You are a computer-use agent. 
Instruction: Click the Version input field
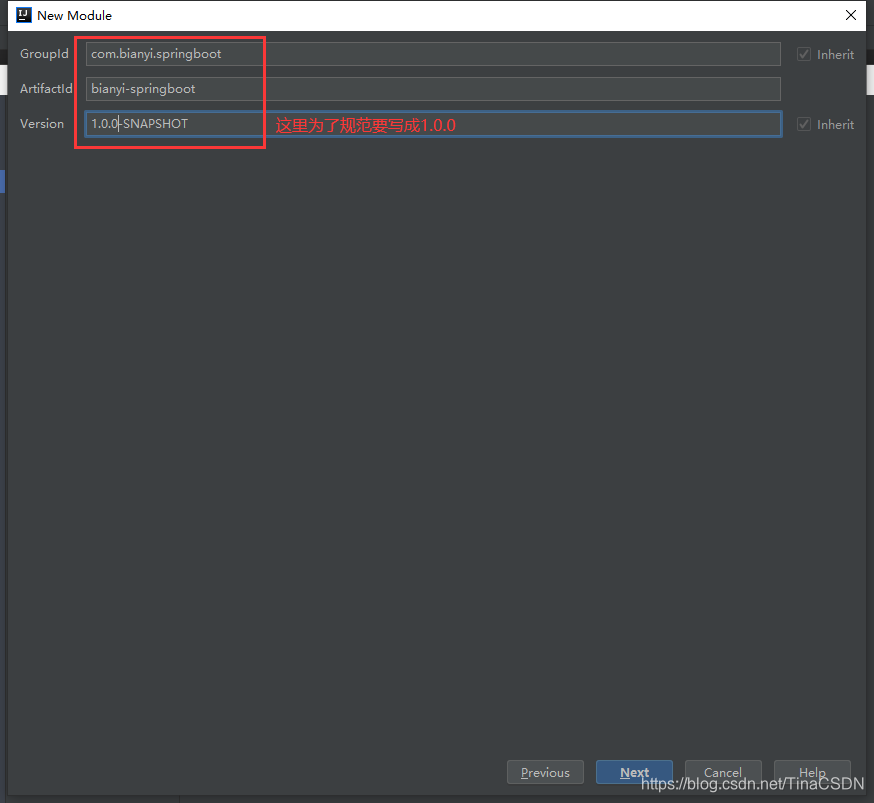pos(433,124)
